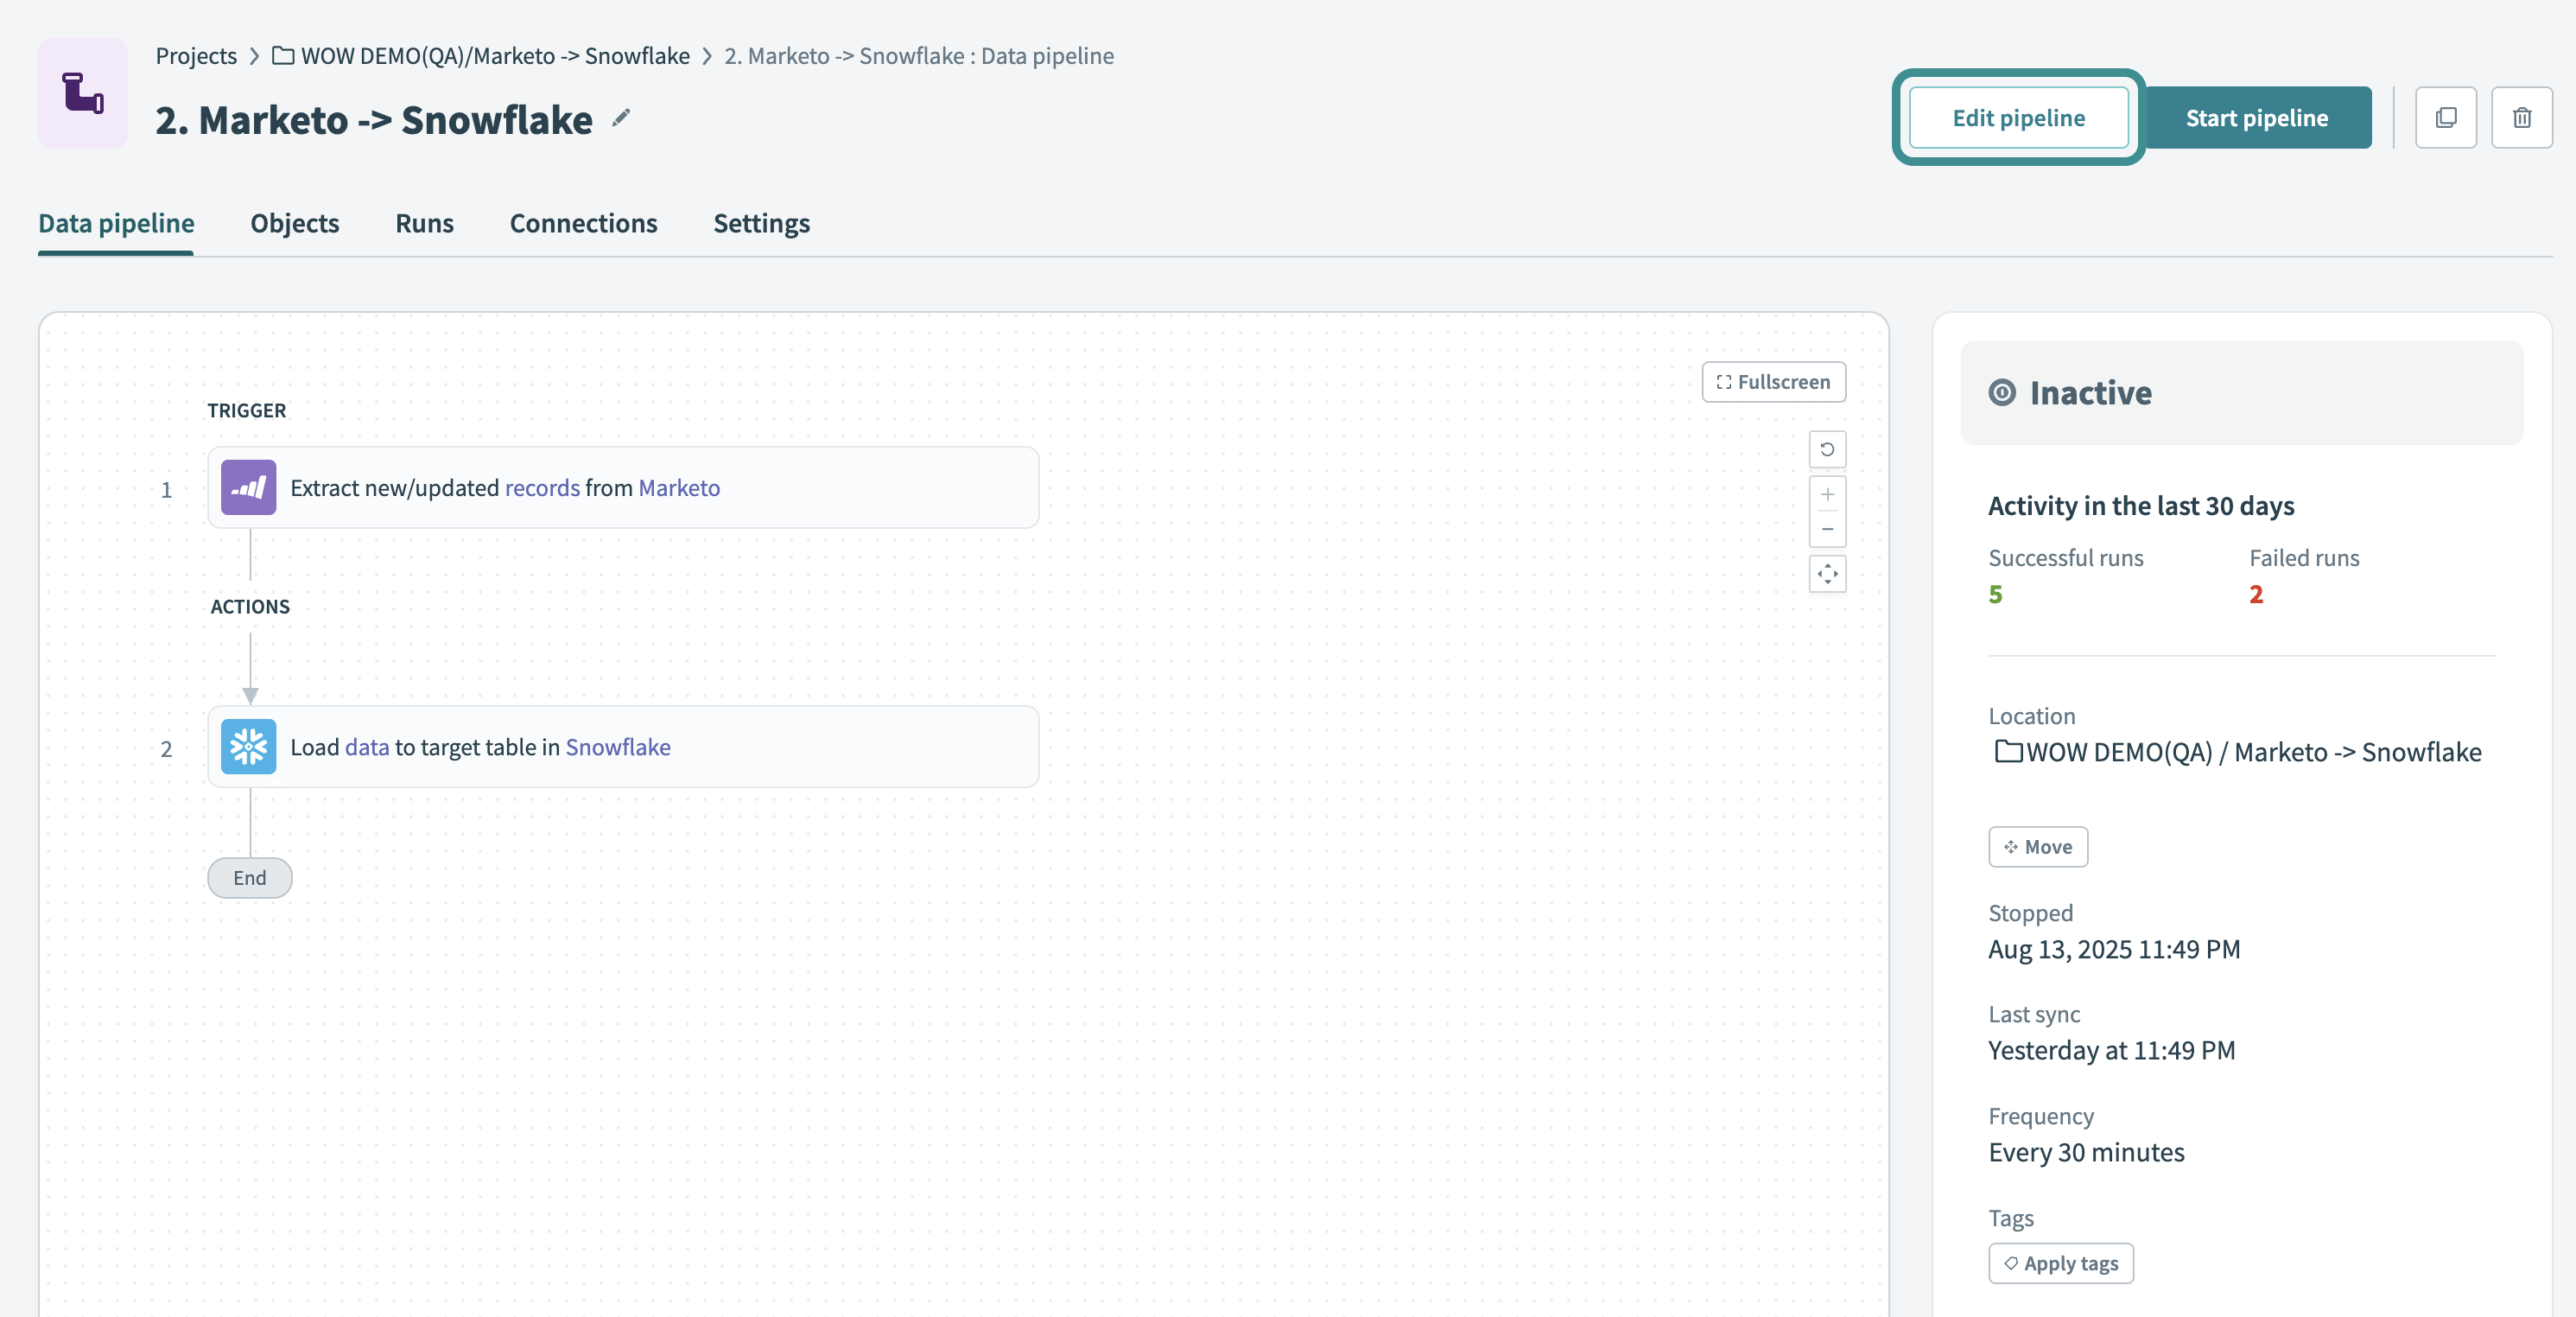Duplicate the pipeline using the copy icon

(x=2446, y=117)
